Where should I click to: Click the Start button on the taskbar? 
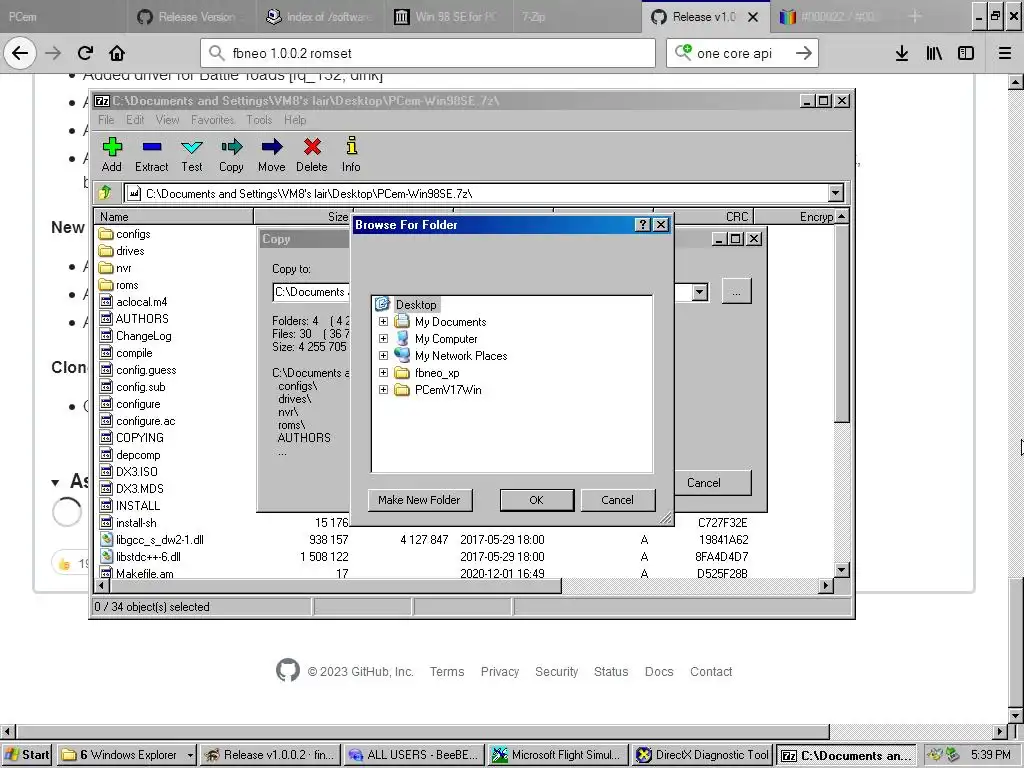27,755
